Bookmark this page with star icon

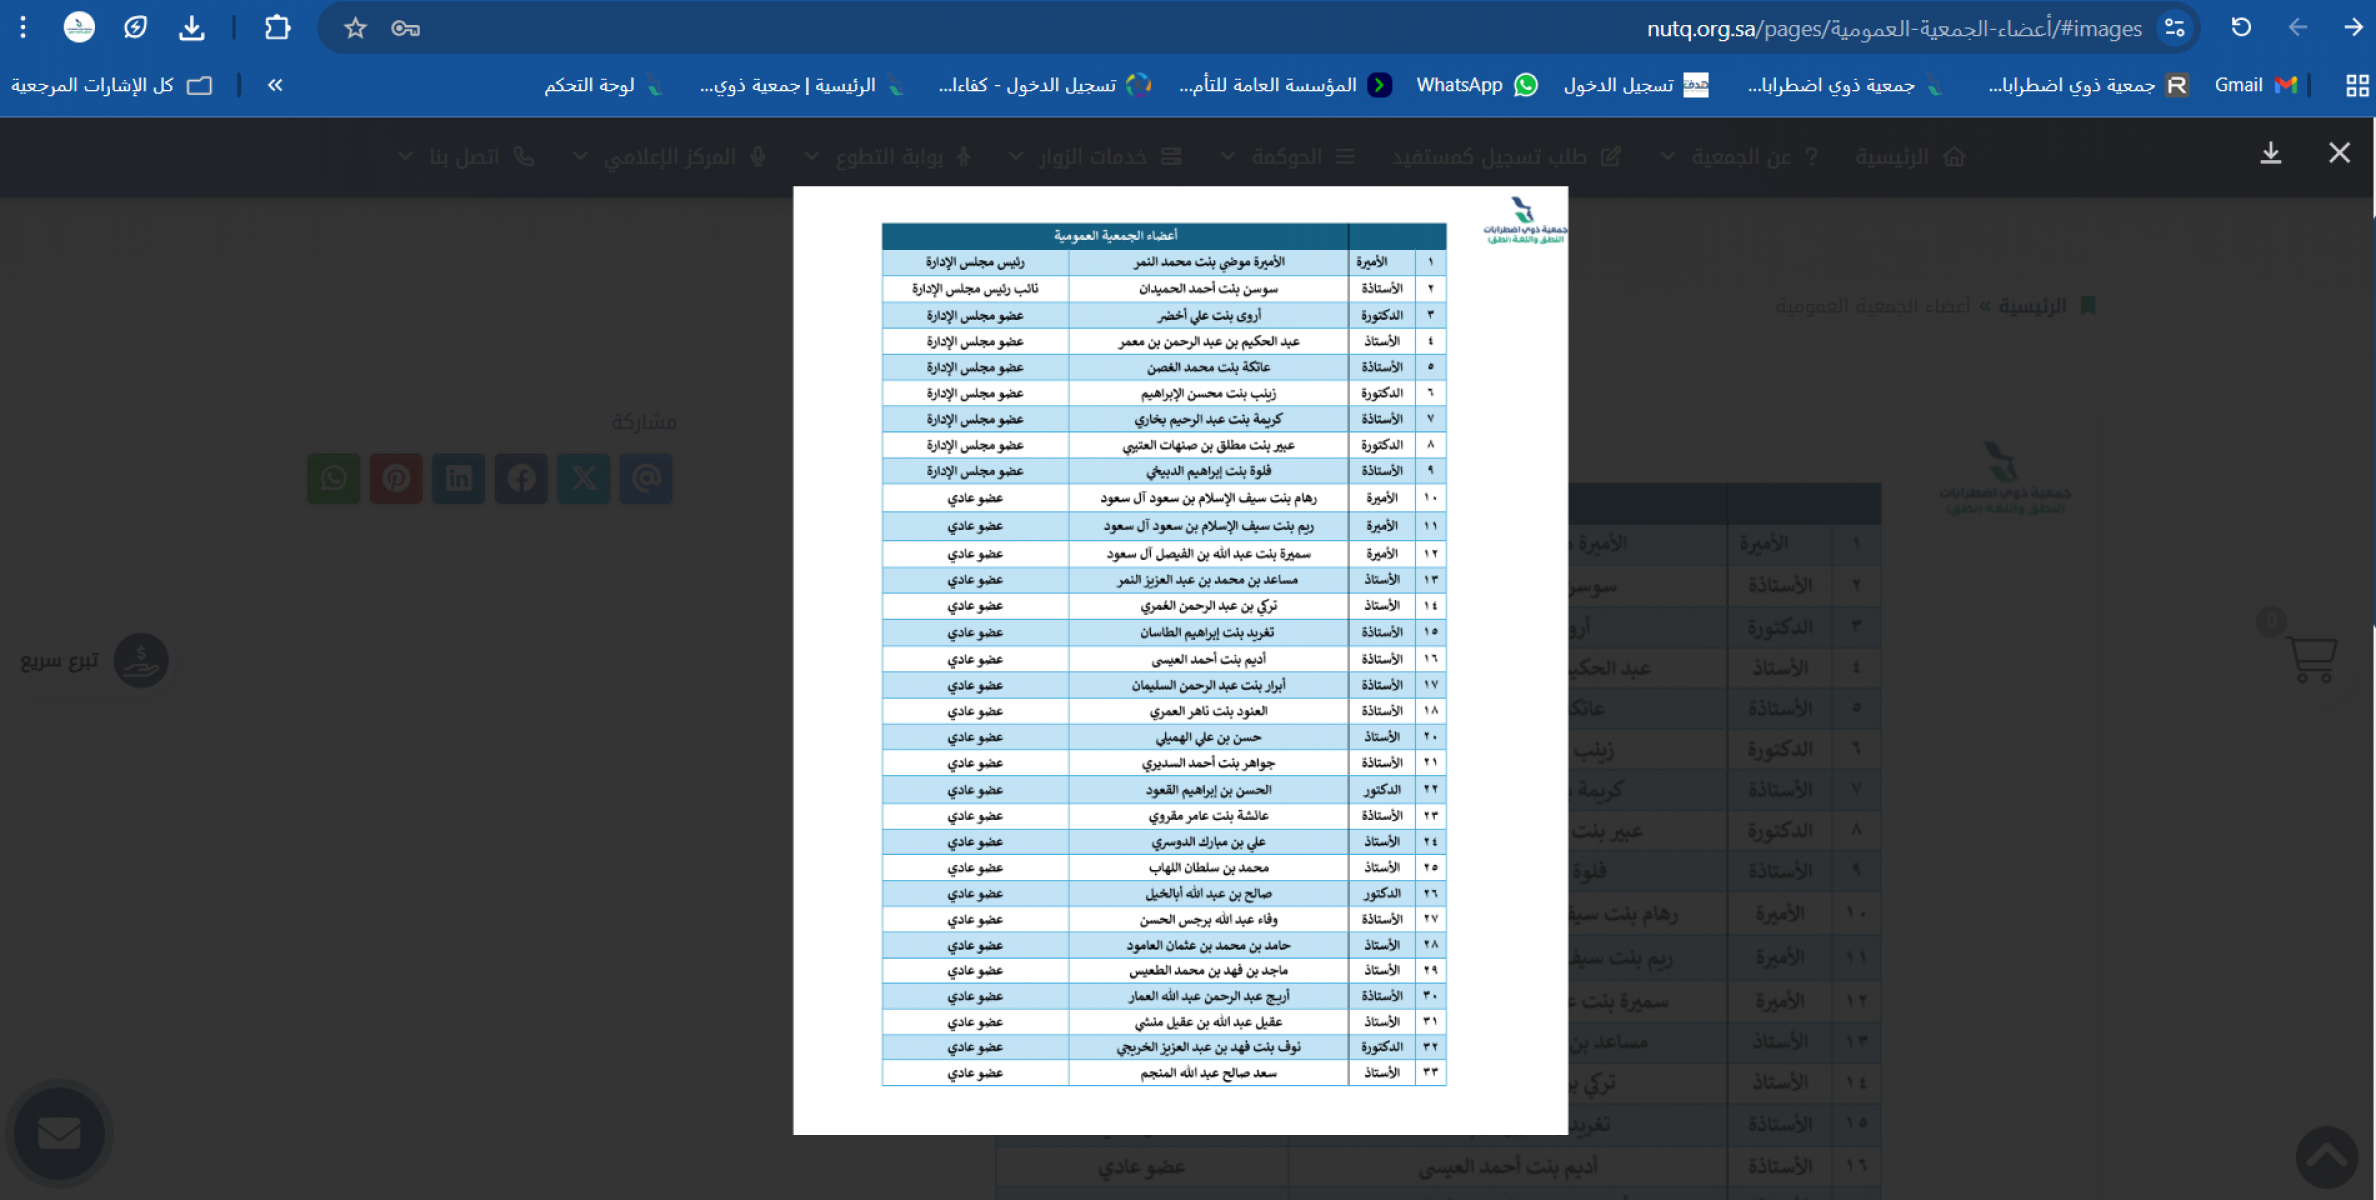point(355,28)
